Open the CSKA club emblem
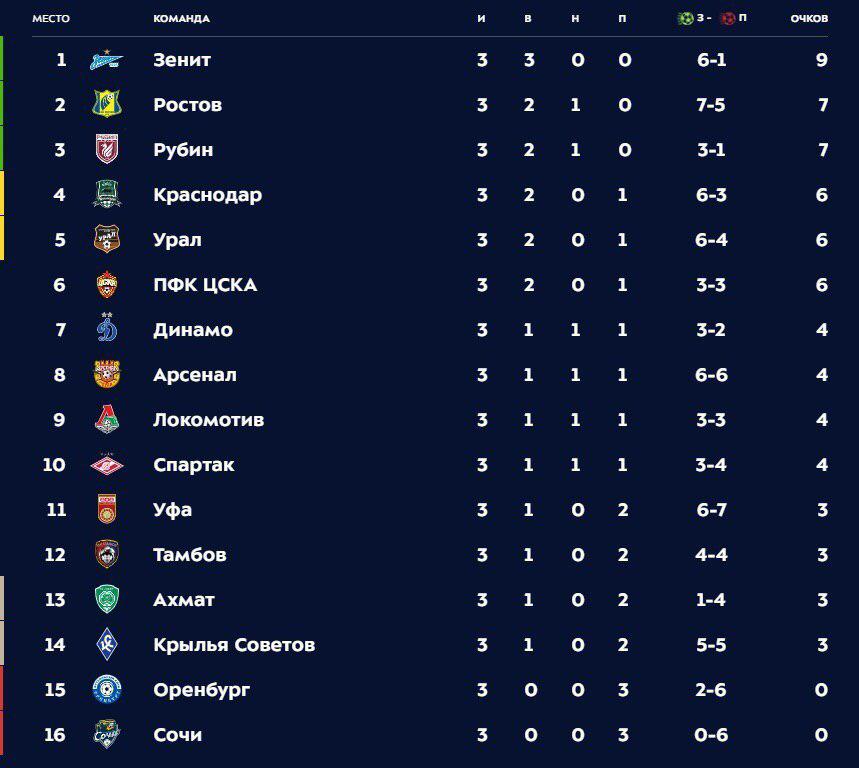This screenshot has height=768, width=859. (107, 284)
